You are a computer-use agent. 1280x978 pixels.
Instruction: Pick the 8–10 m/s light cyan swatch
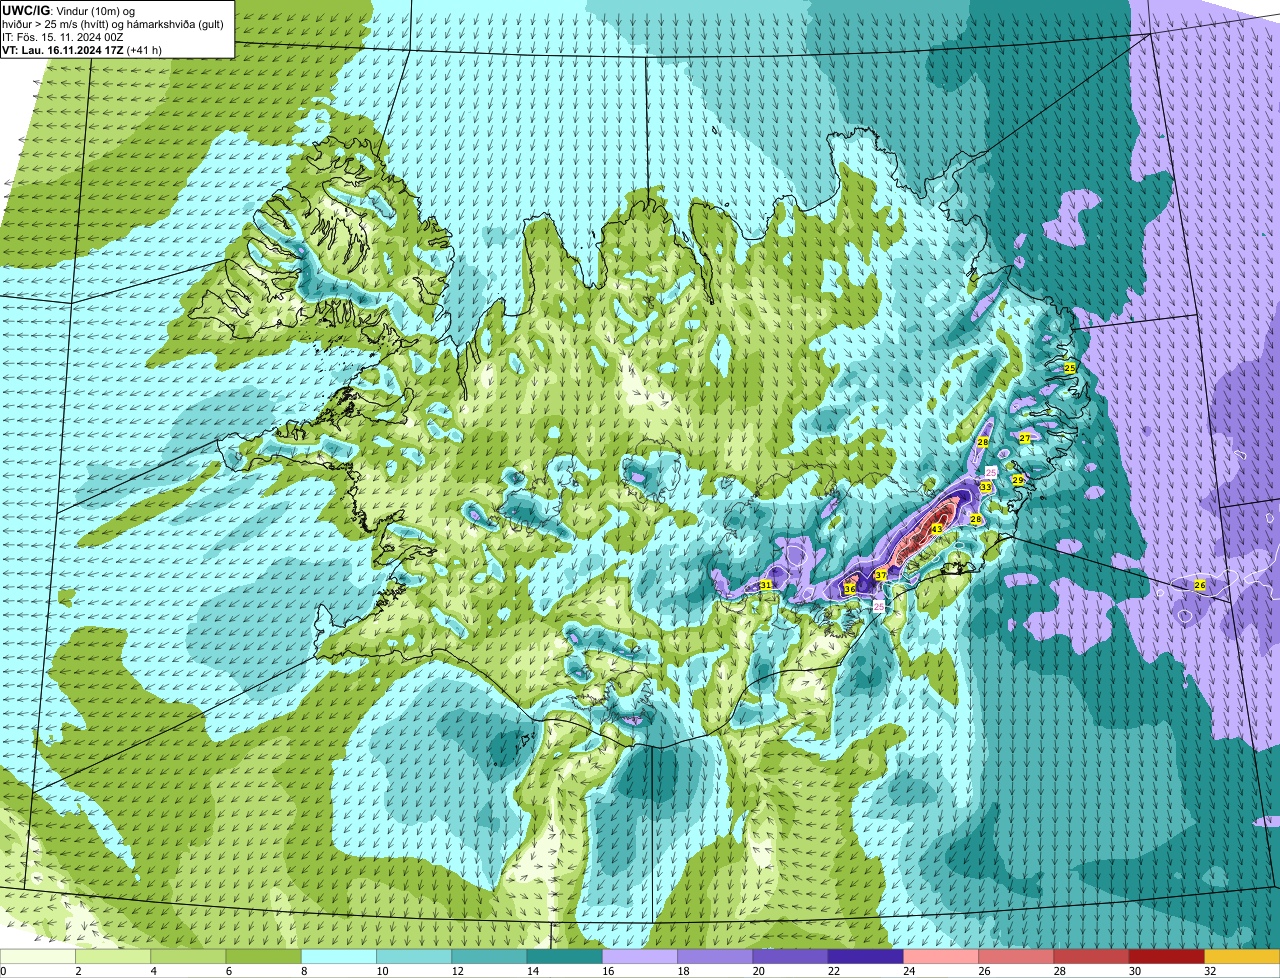tap(339, 956)
